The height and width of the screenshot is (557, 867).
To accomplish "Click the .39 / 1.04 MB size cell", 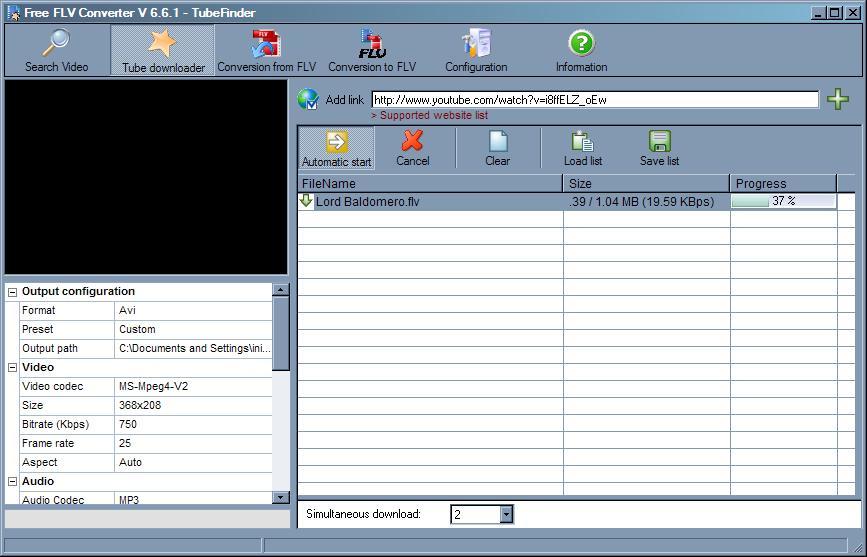I will point(646,201).
